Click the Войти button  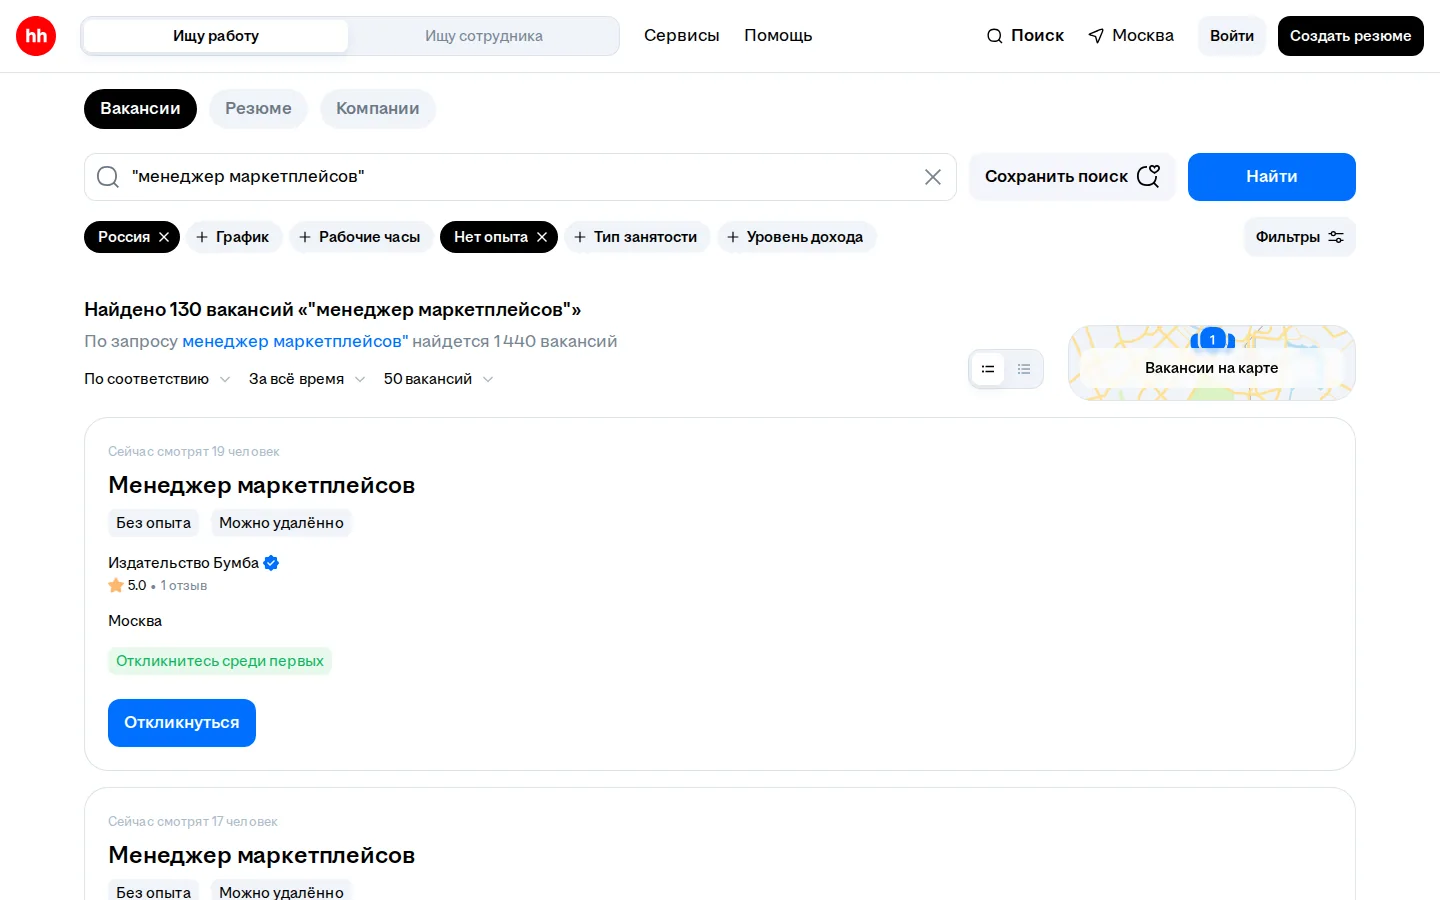point(1232,36)
